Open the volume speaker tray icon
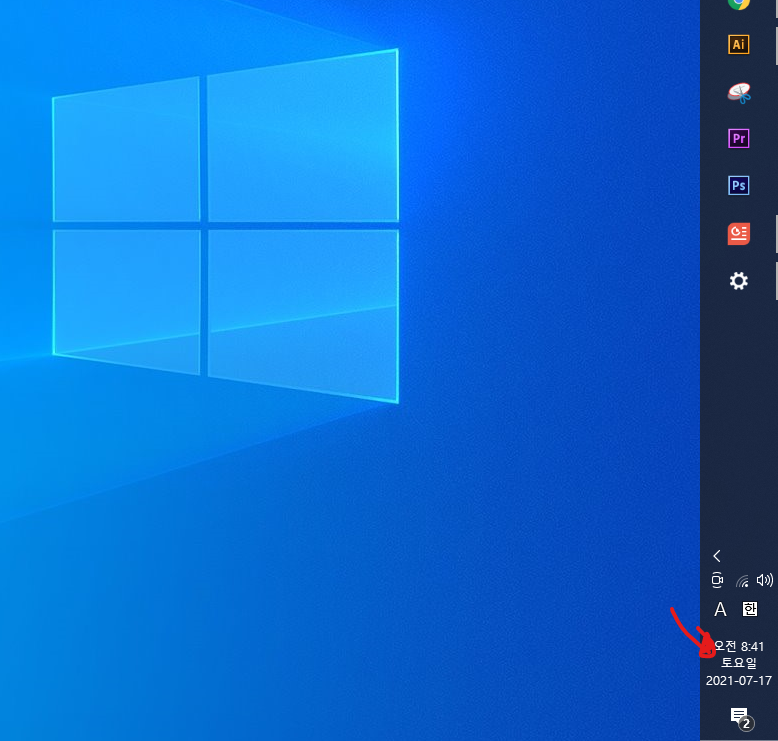The width and height of the screenshot is (778, 741). click(765, 580)
